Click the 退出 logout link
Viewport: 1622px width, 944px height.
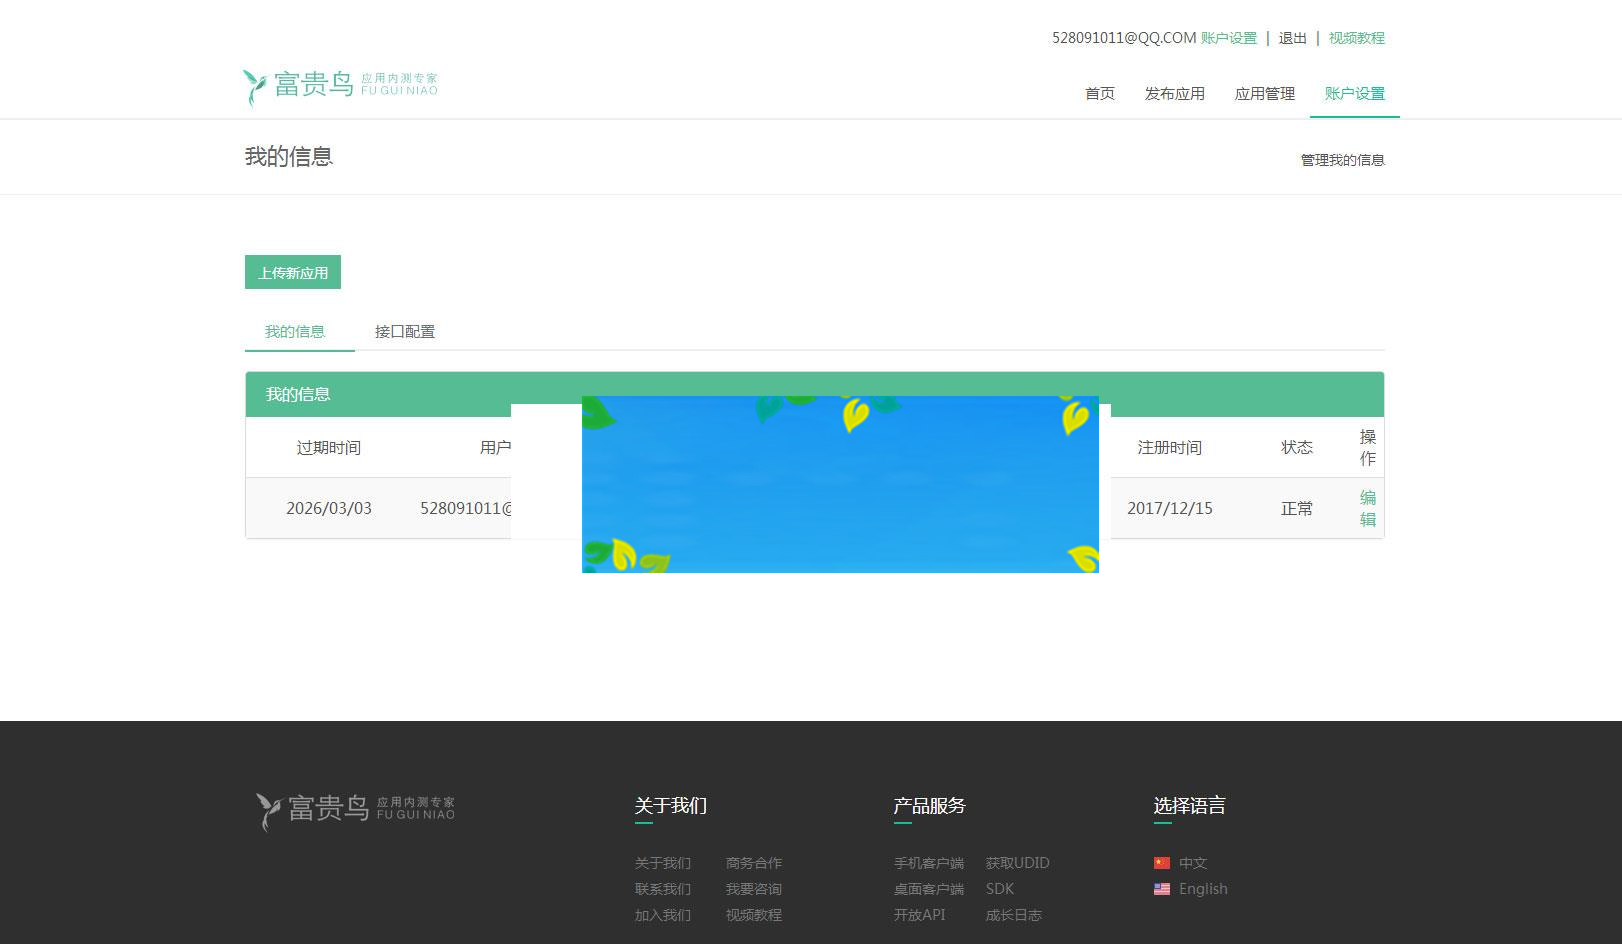click(1291, 37)
